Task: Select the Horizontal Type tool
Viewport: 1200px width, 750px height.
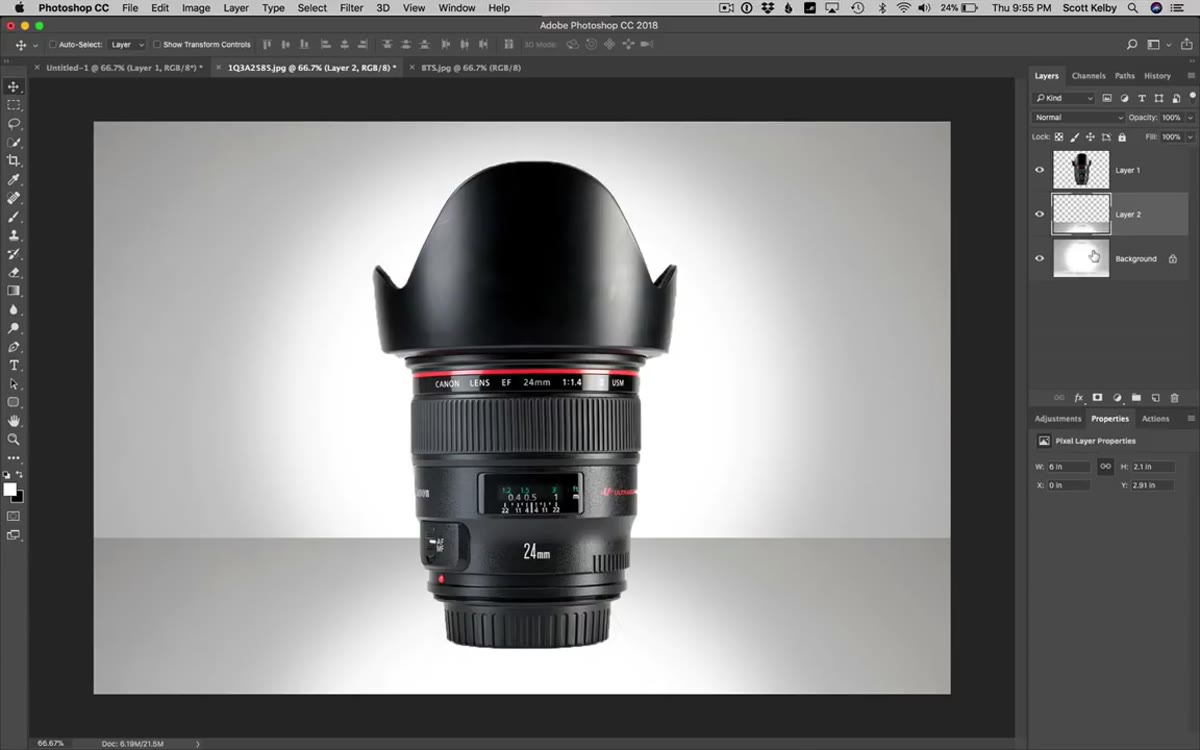Action: point(13,365)
